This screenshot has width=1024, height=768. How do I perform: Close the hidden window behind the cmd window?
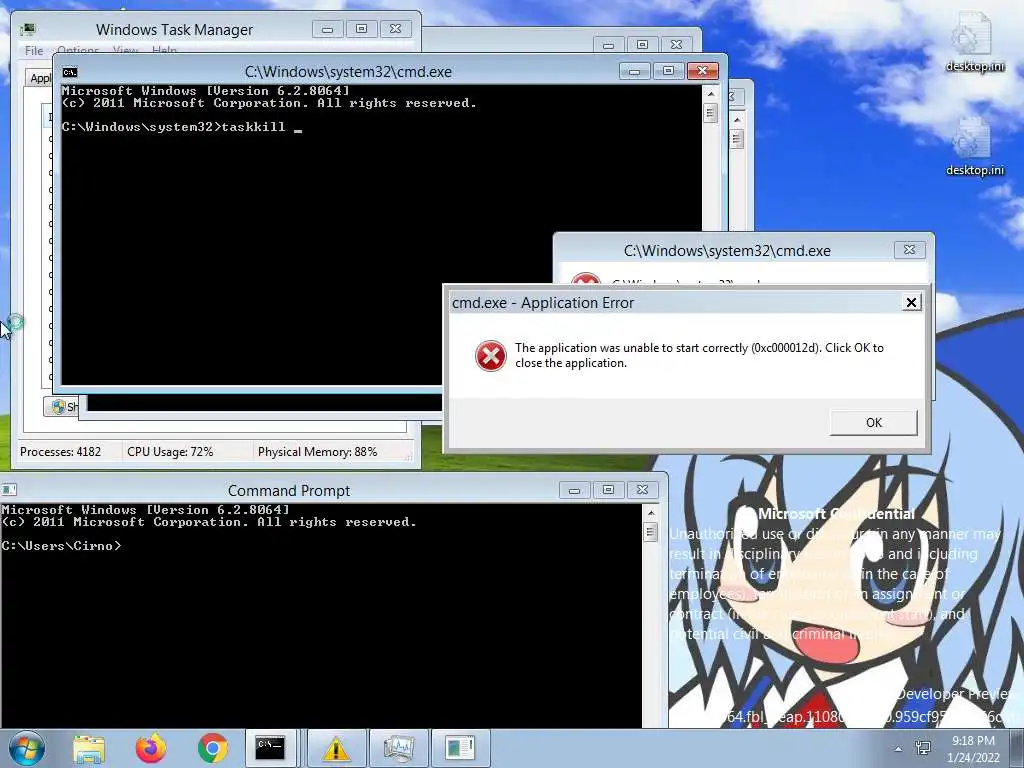pyautogui.click(x=676, y=44)
